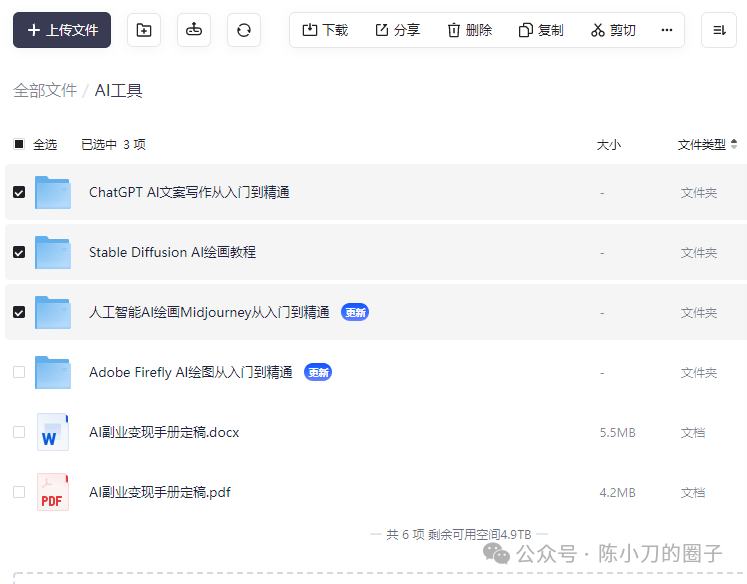This screenshot has width=747, height=584.
Task: Click the 大小 column header
Action: pos(608,144)
